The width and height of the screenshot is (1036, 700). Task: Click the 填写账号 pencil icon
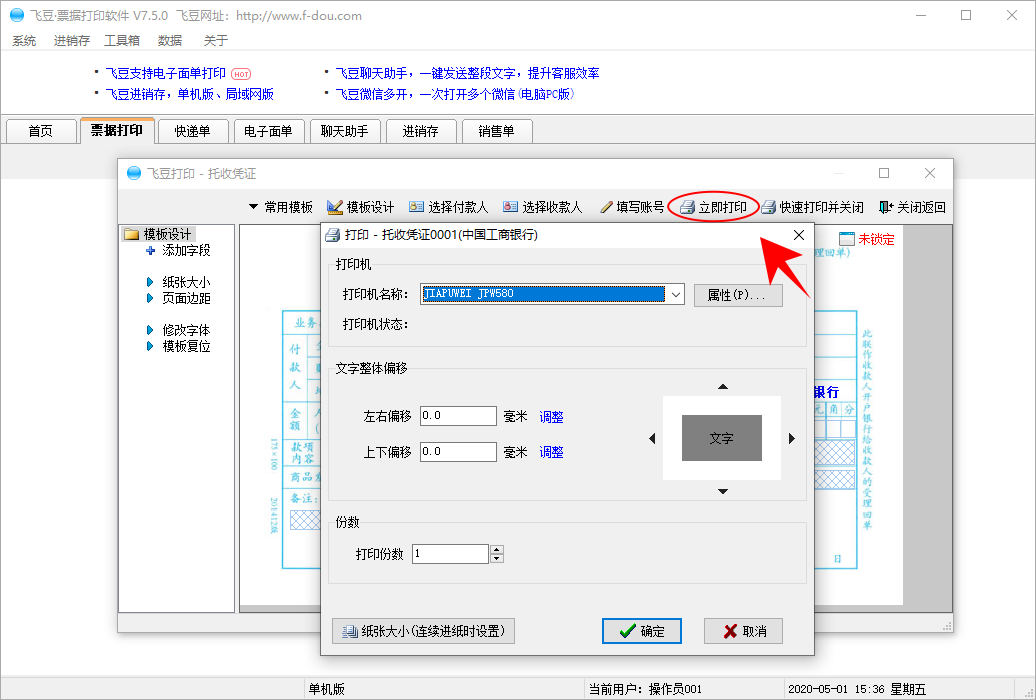click(606, 207)
